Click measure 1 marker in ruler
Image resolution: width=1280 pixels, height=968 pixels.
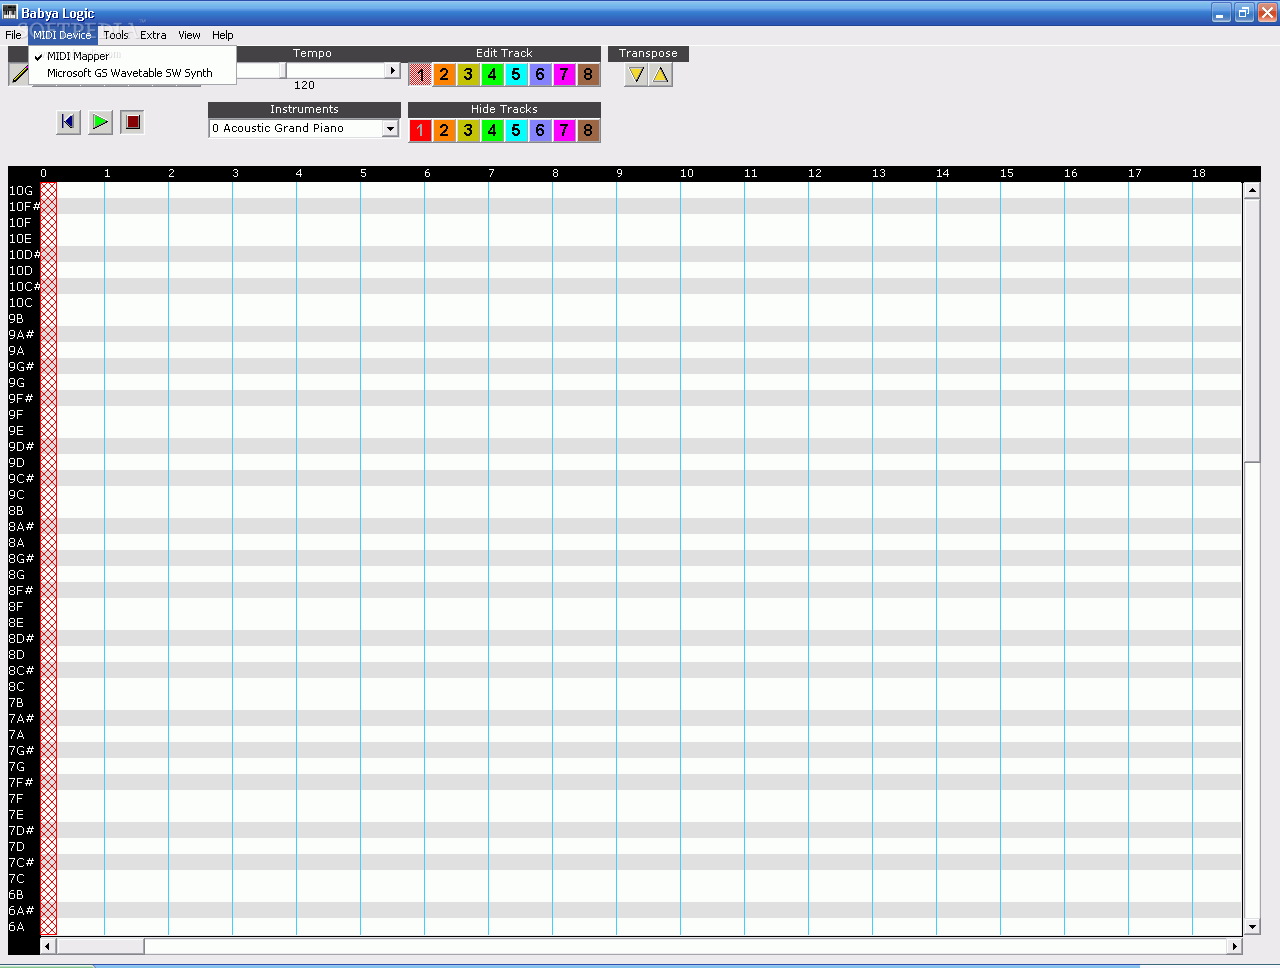click(107, 173)
